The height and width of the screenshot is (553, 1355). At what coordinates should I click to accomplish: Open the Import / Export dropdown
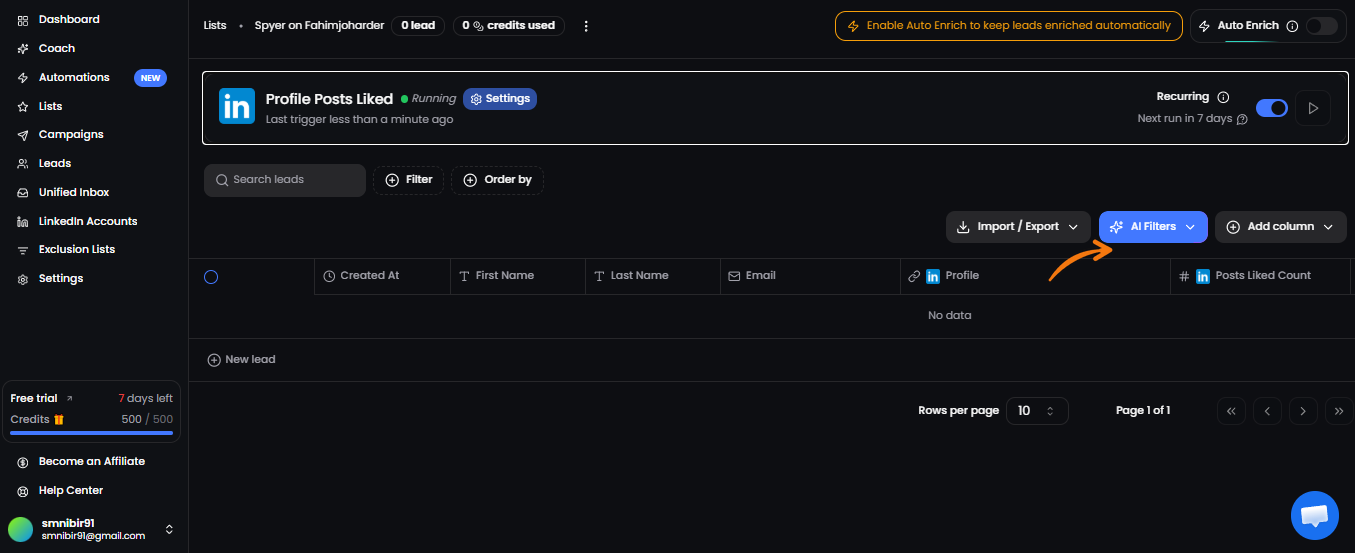coord(1018,227)
